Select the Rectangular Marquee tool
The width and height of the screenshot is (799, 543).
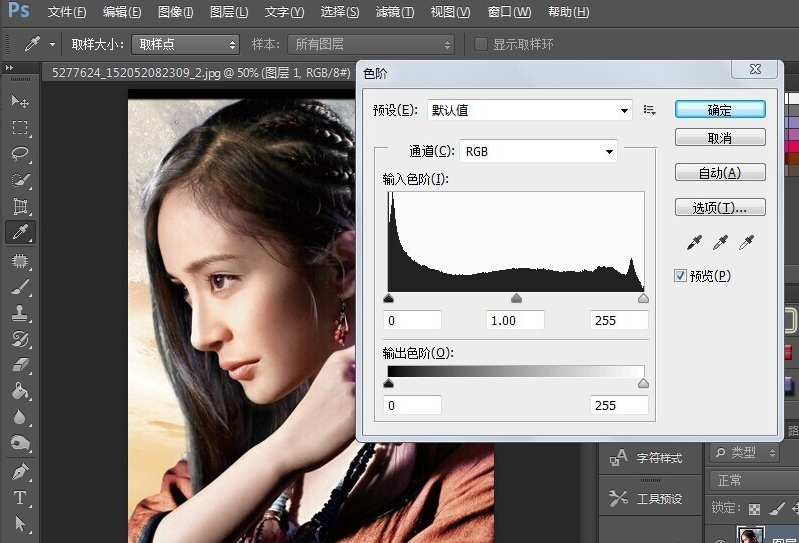(x=20, y=127)
